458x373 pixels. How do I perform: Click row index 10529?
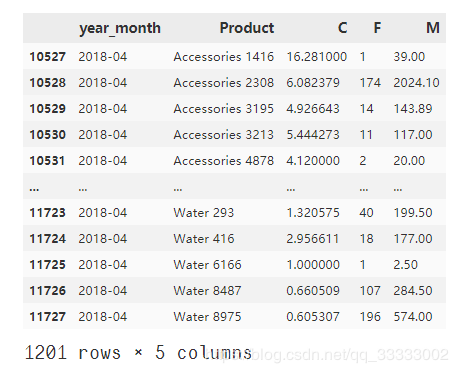(47, 109)
